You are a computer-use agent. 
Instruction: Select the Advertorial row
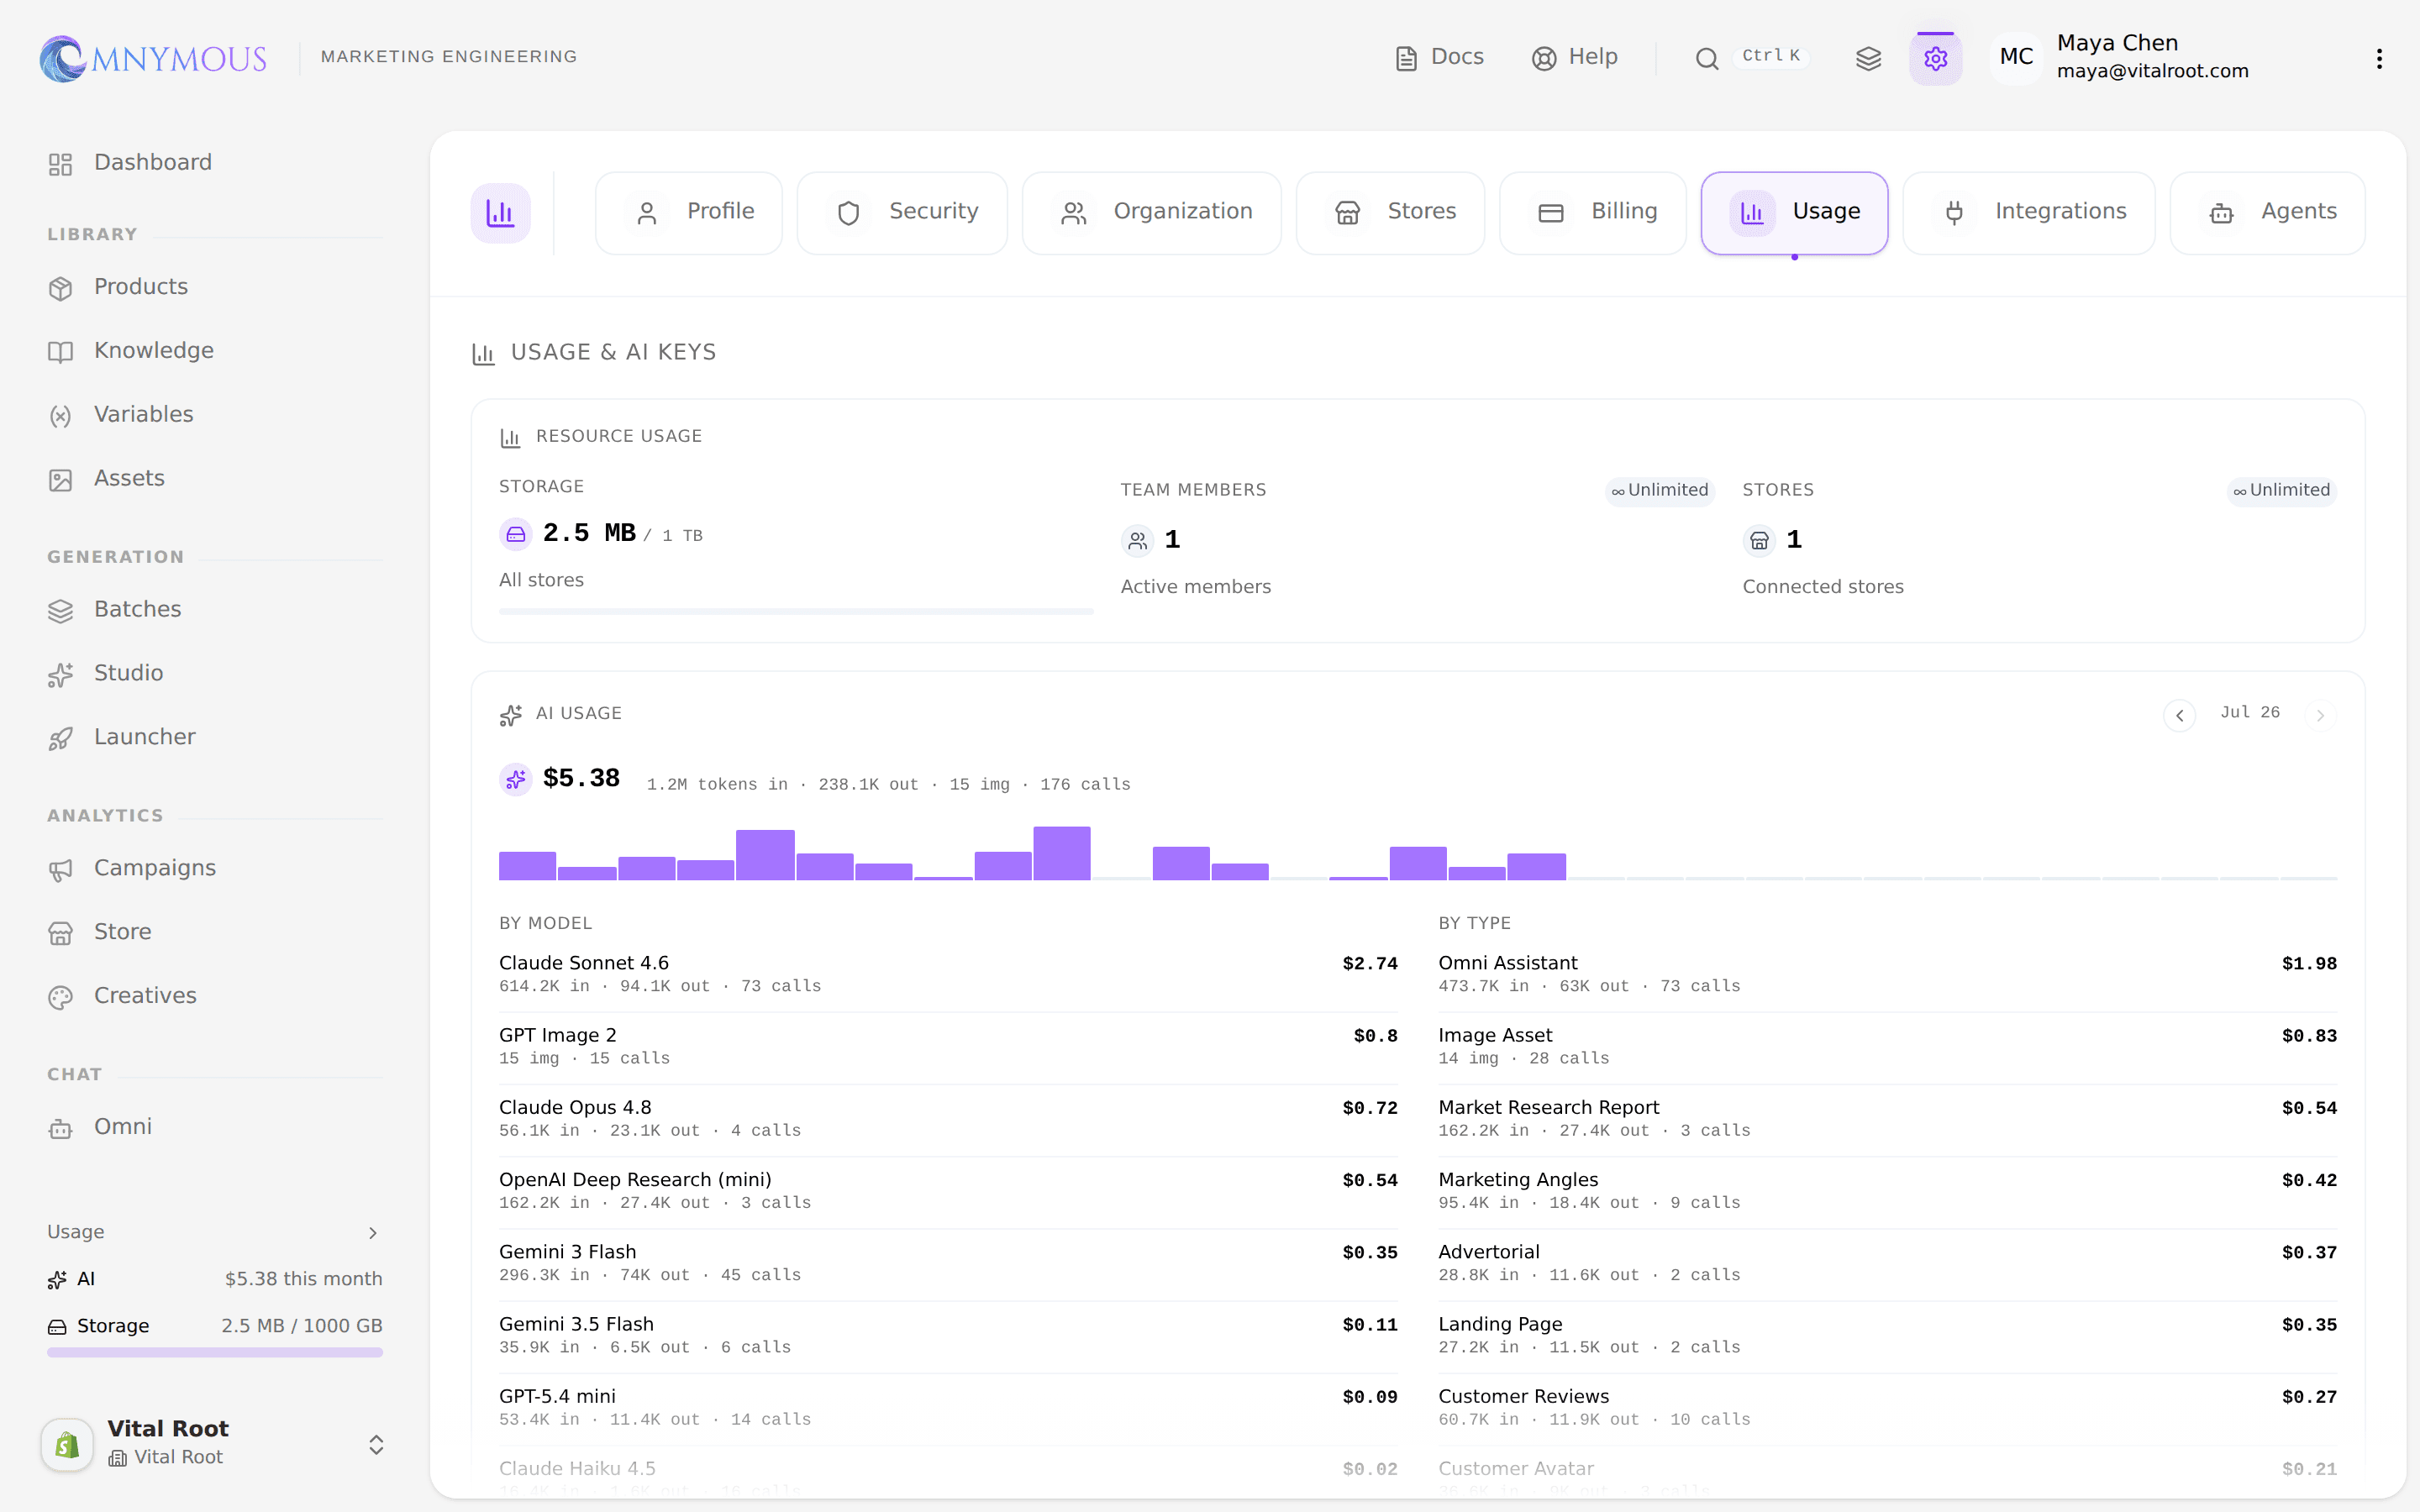click(1887, 1263)
